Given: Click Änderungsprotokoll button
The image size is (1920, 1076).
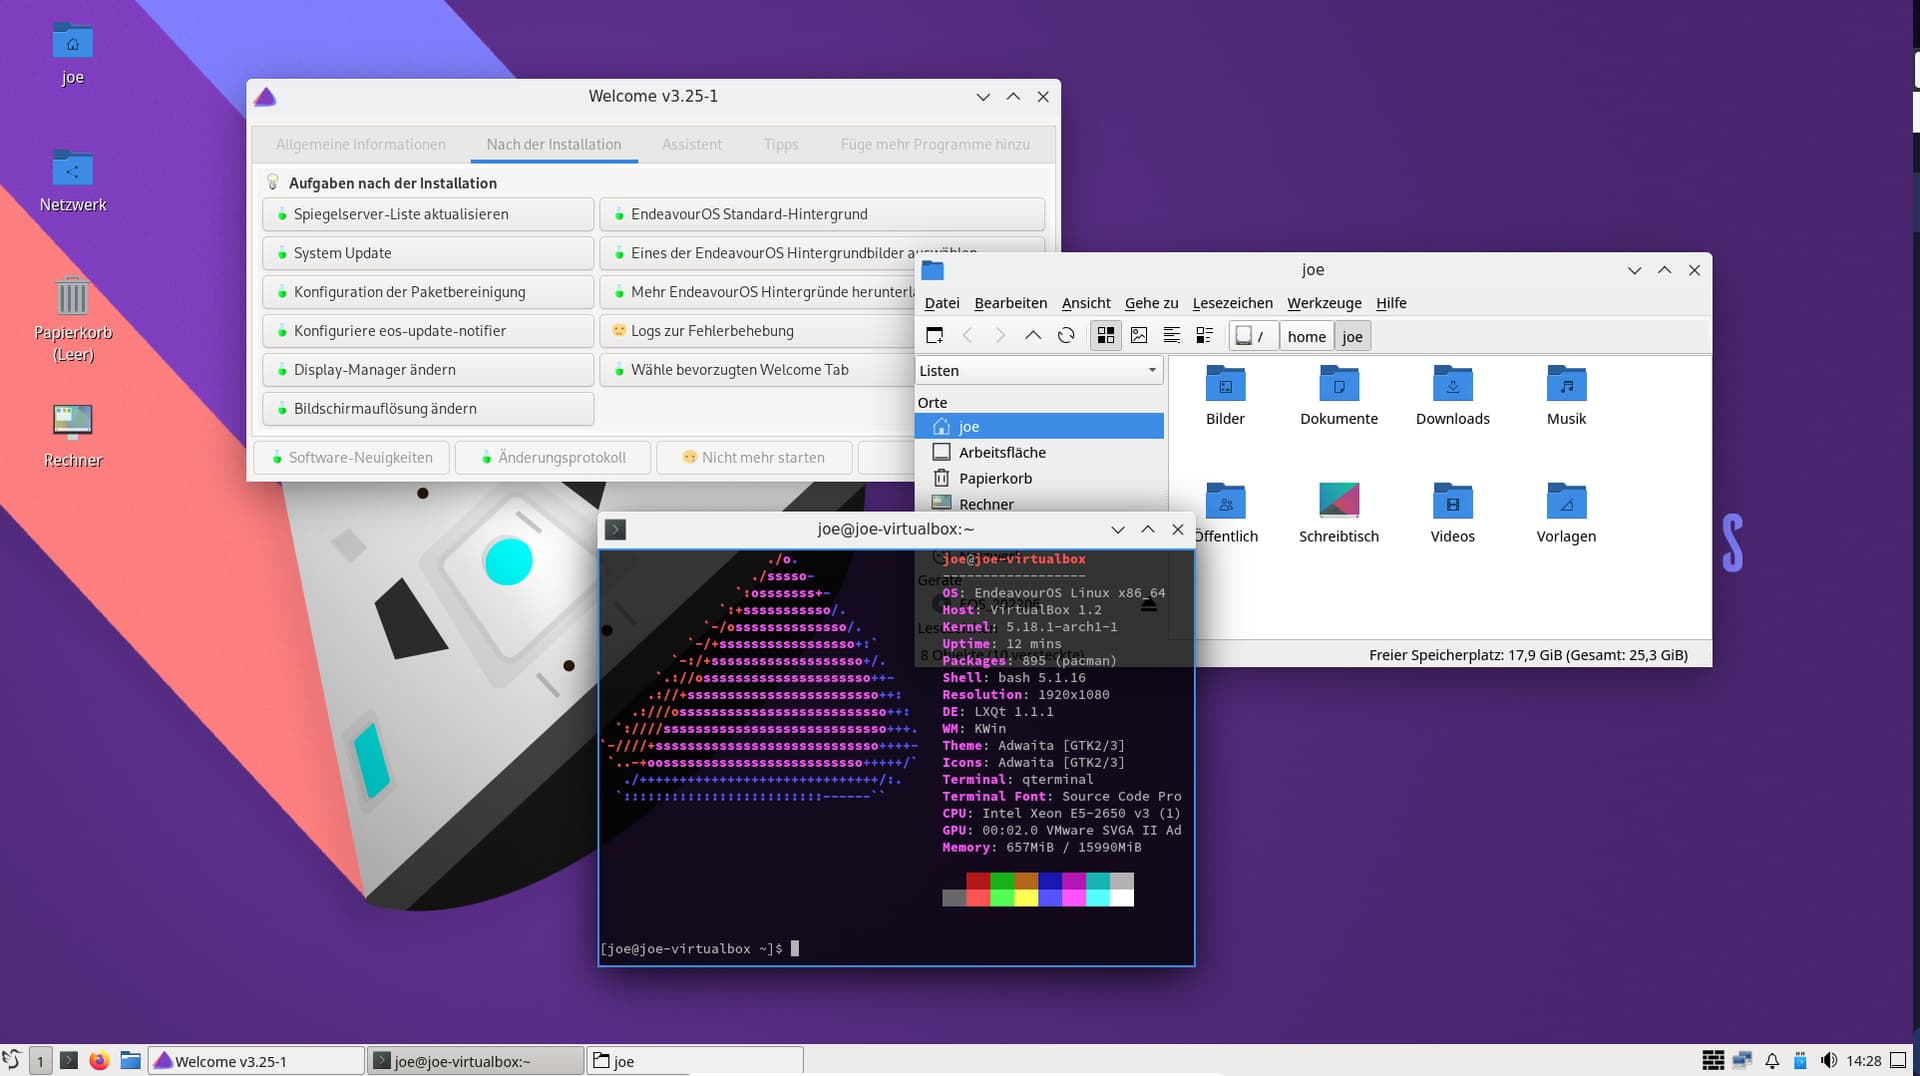Looking at the screenshot, I should click(553, 457).
